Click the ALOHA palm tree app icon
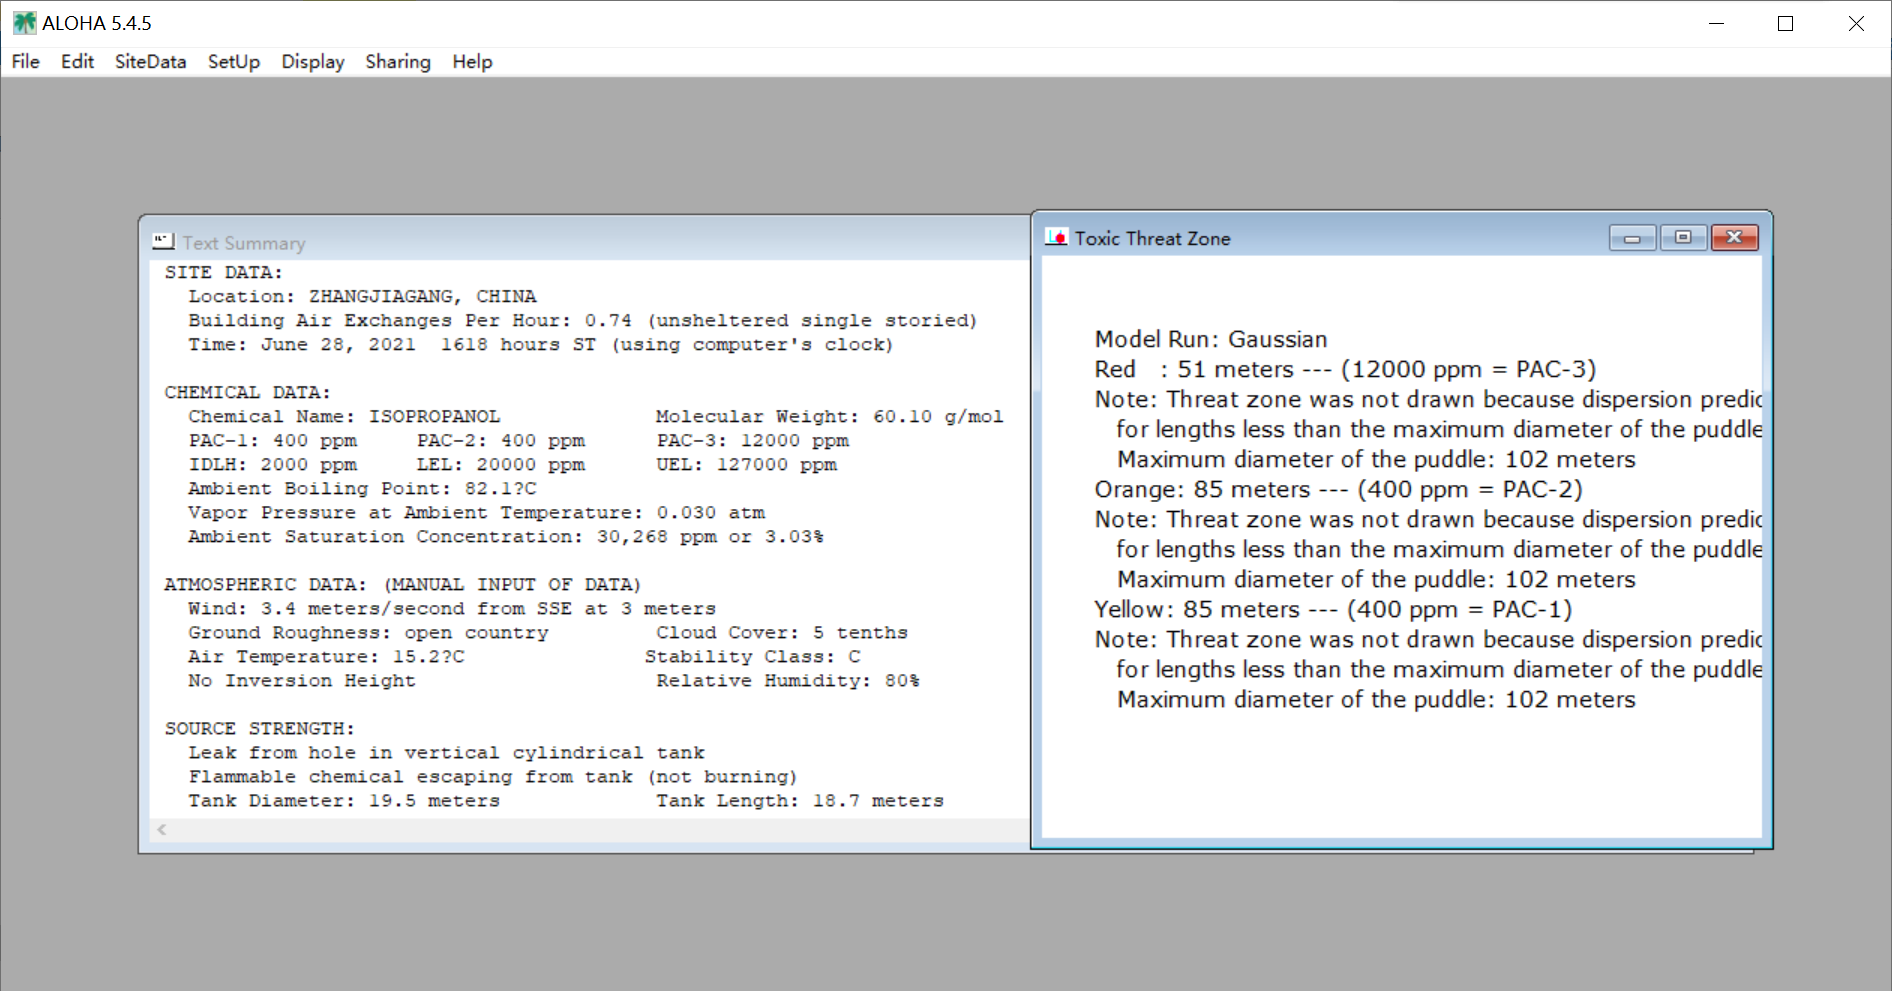 click(24, 23)
